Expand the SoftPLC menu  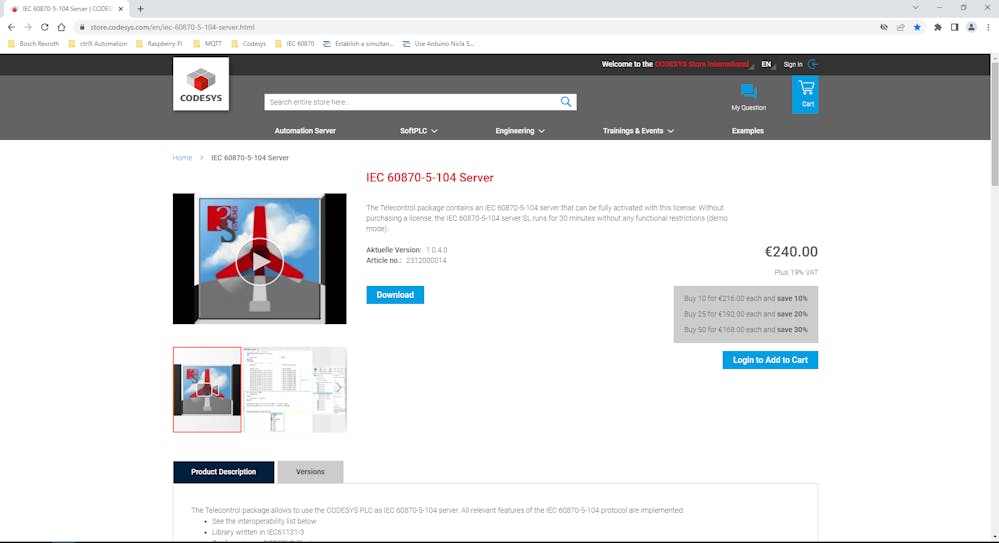tap(419, 131)
